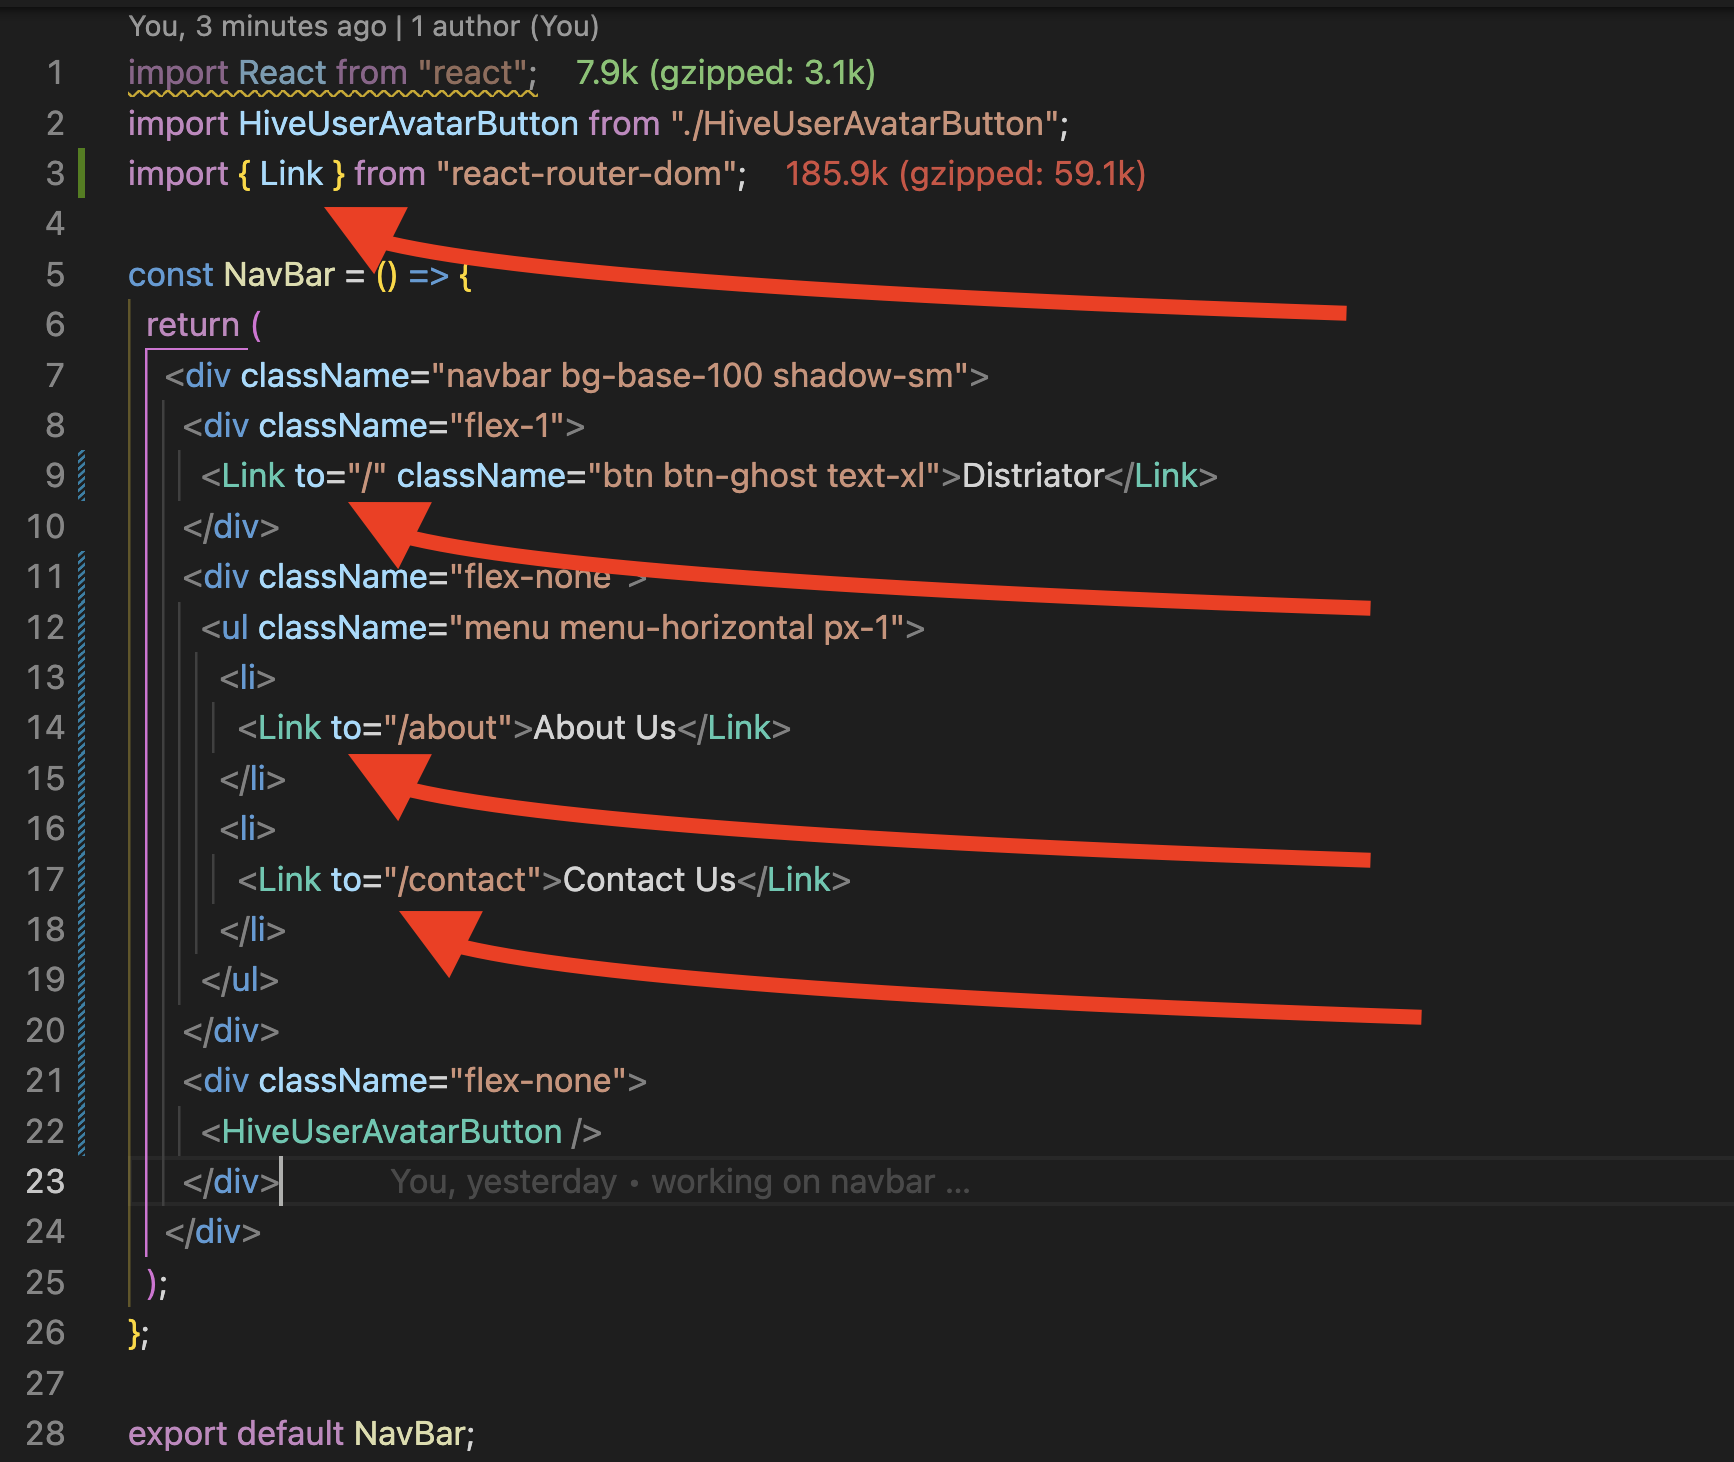Screen dimensions: 1734x1462
Task: Click the return keyword on line 6
Action: [193, 325]
